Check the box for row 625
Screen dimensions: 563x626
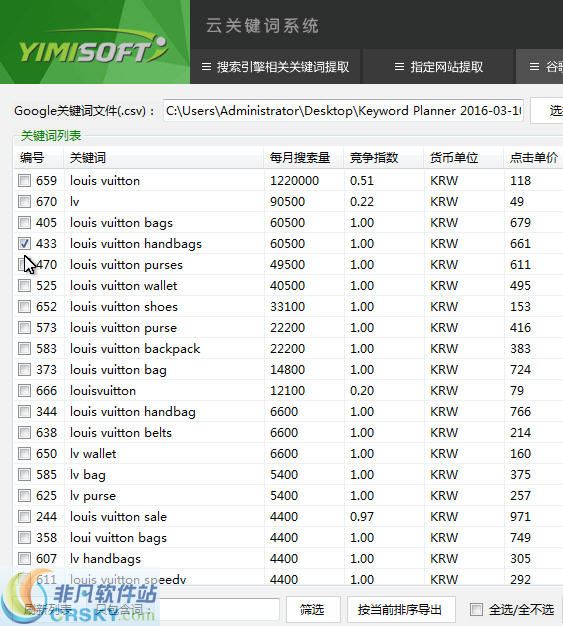pos(24,495)
